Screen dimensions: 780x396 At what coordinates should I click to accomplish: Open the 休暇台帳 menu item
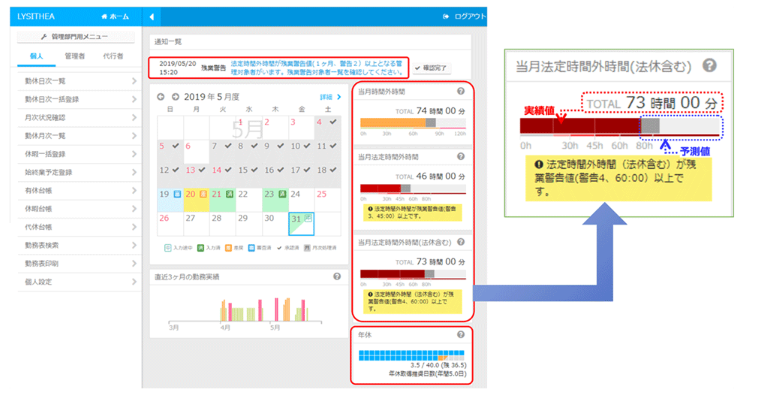(x=79, y=209)
